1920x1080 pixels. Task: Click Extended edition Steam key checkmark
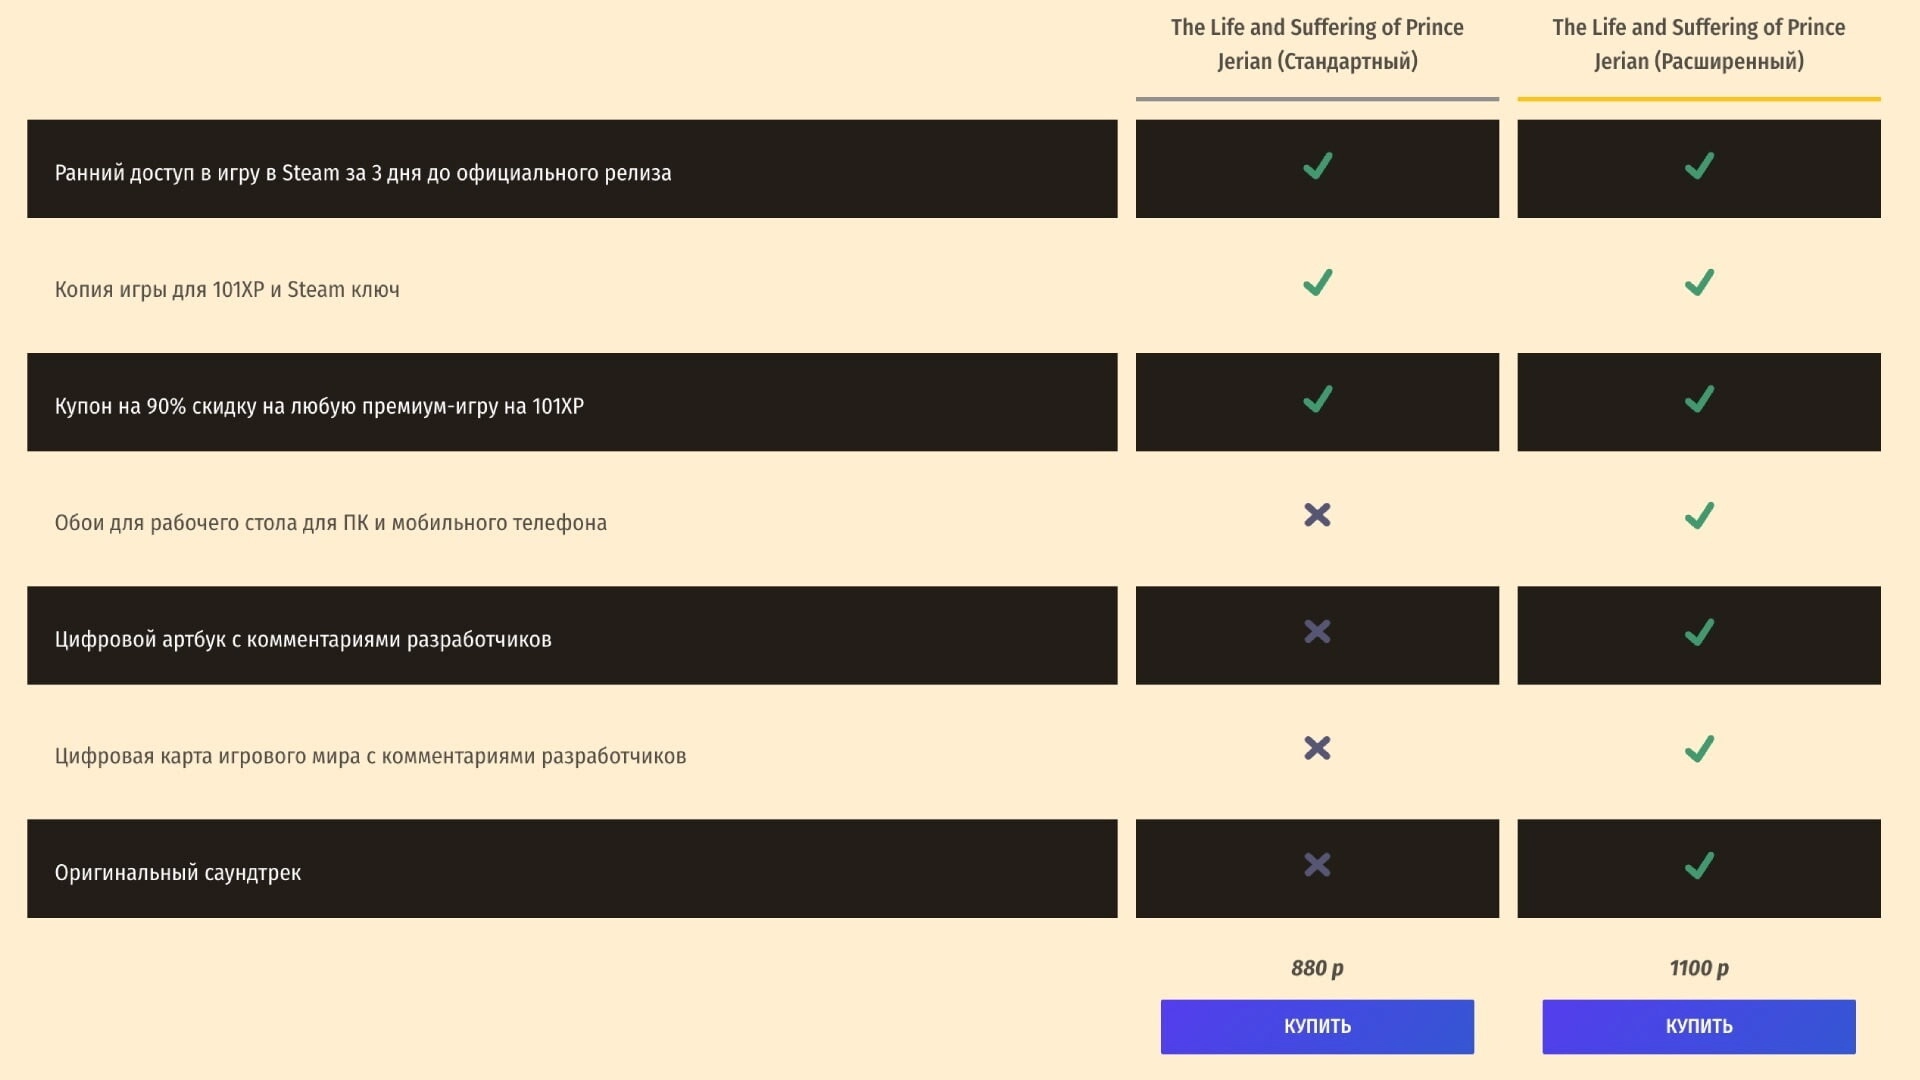(1698, 283)
